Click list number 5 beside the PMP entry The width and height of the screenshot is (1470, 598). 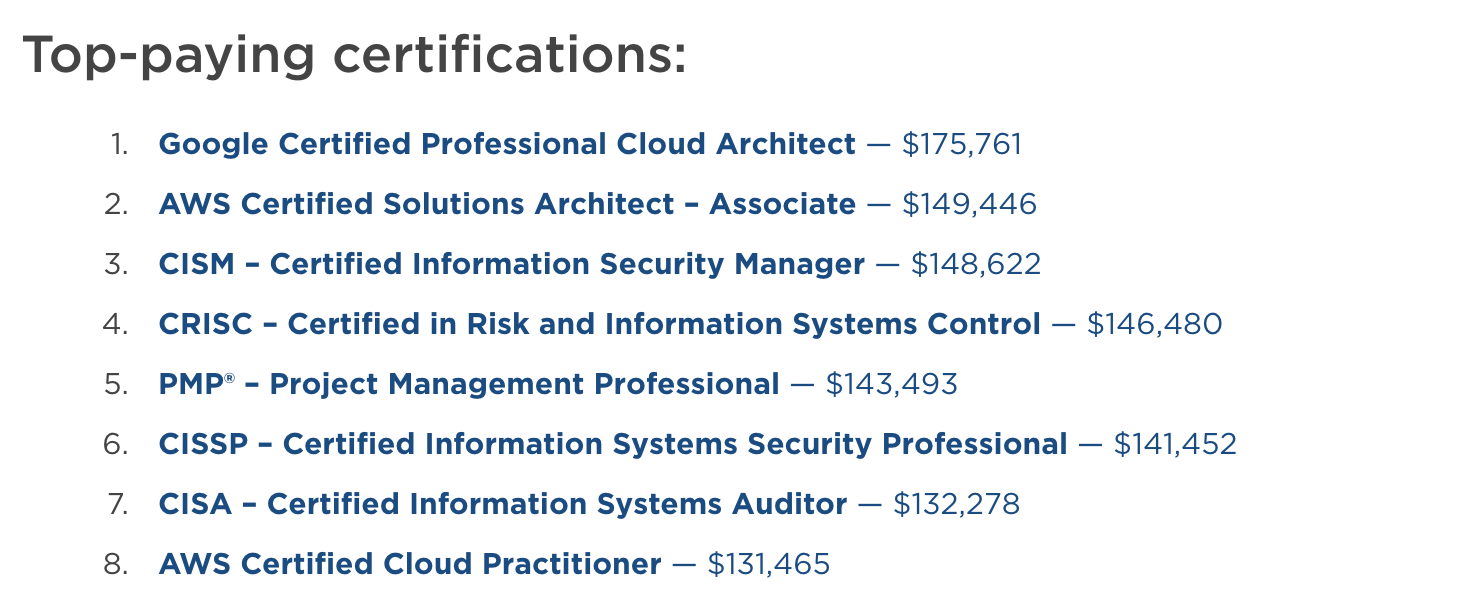click(116, 385)
